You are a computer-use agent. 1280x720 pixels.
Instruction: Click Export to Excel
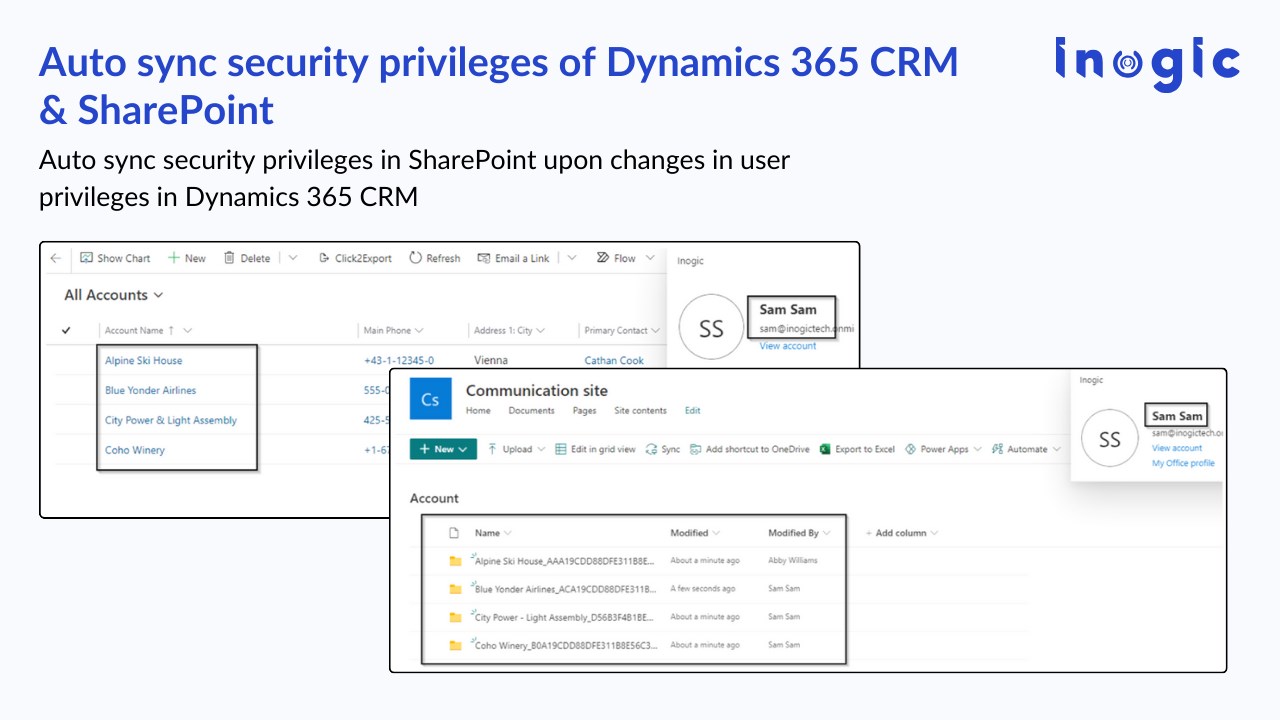(858, 449)
